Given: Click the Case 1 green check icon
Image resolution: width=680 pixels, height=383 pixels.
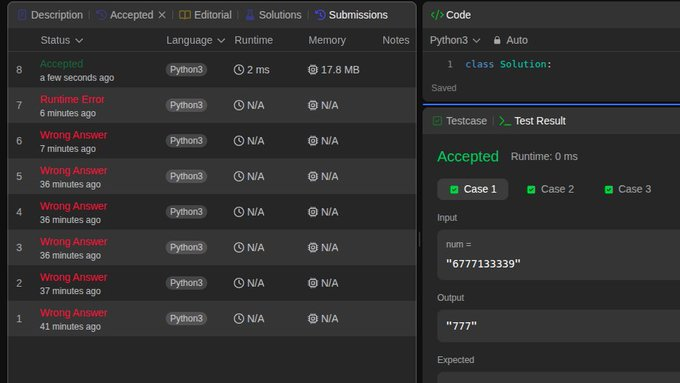Looking at the screenshot, I should click(454, 190).
